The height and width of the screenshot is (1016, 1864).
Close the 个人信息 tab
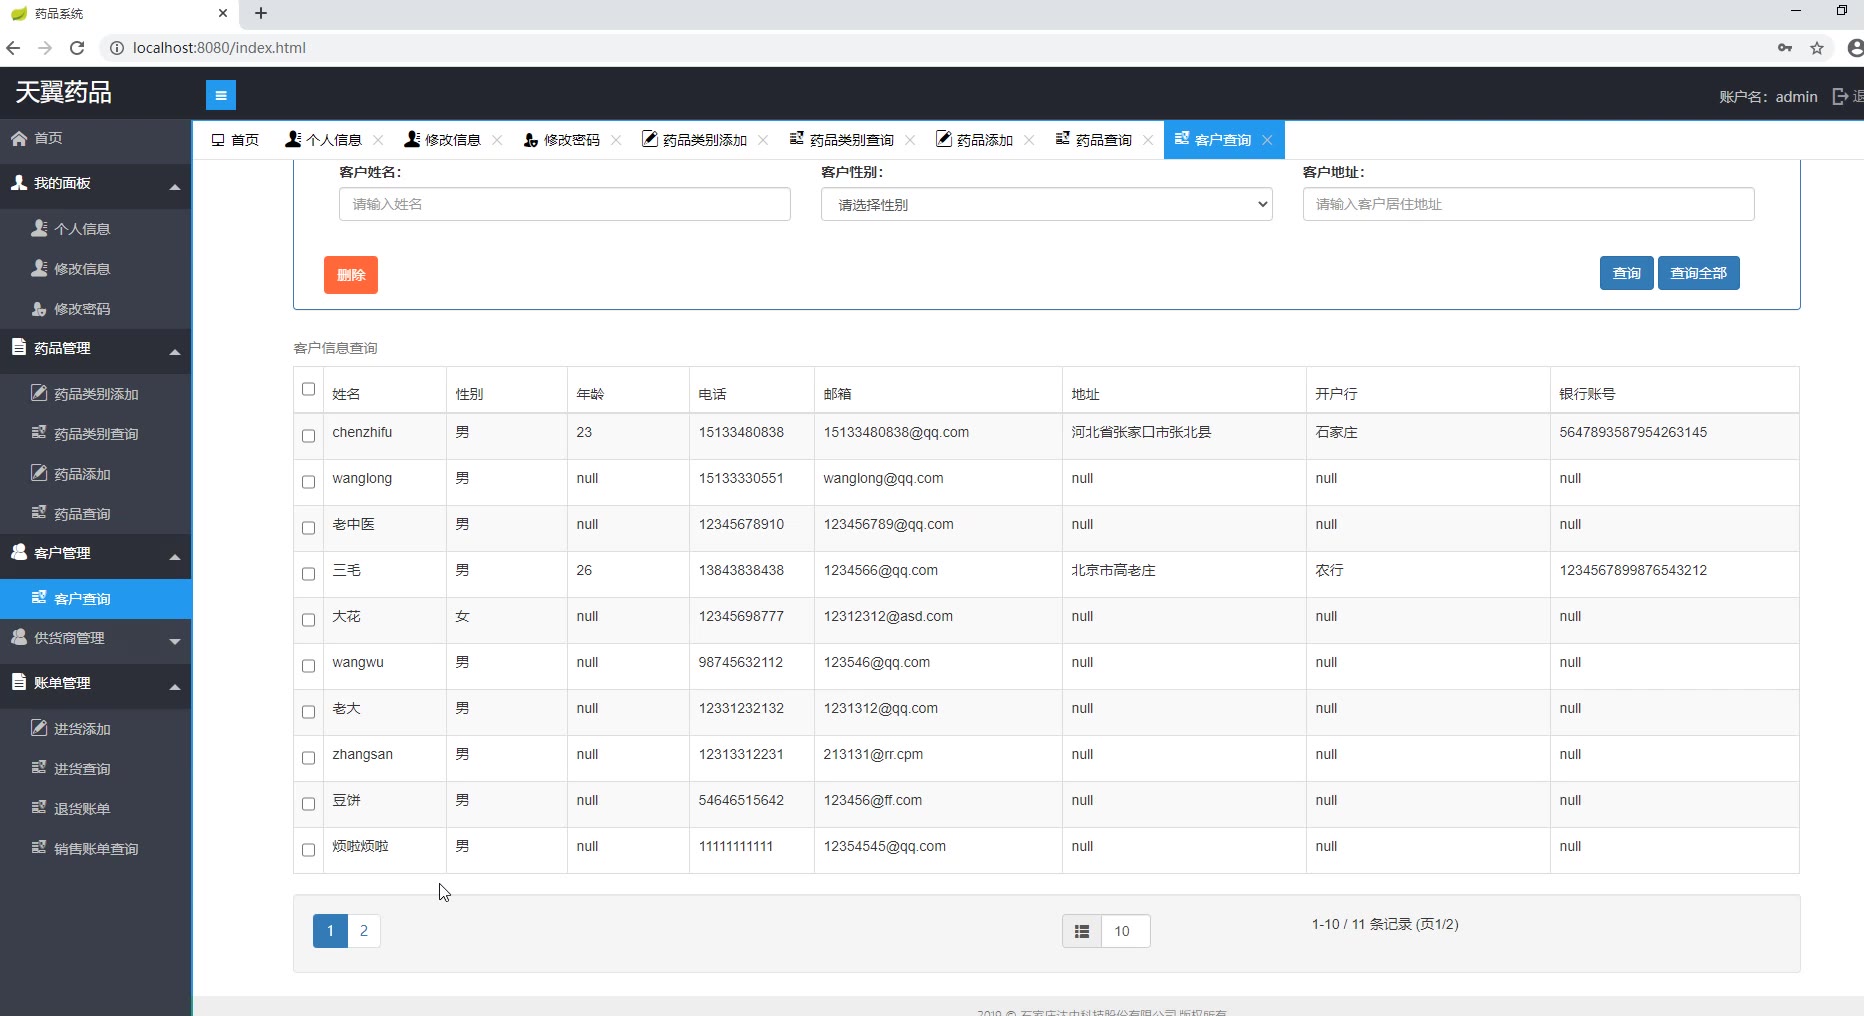378,140
